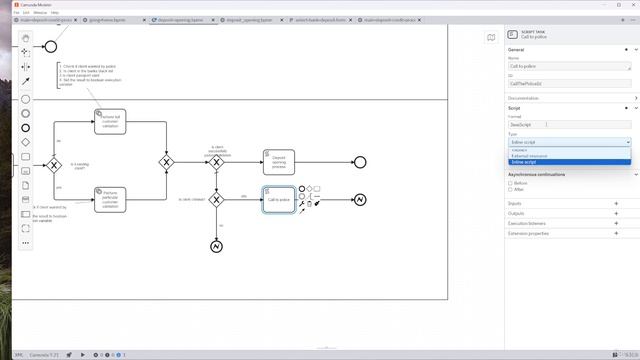Activate the Lasso selection tool

pos(25,52)
